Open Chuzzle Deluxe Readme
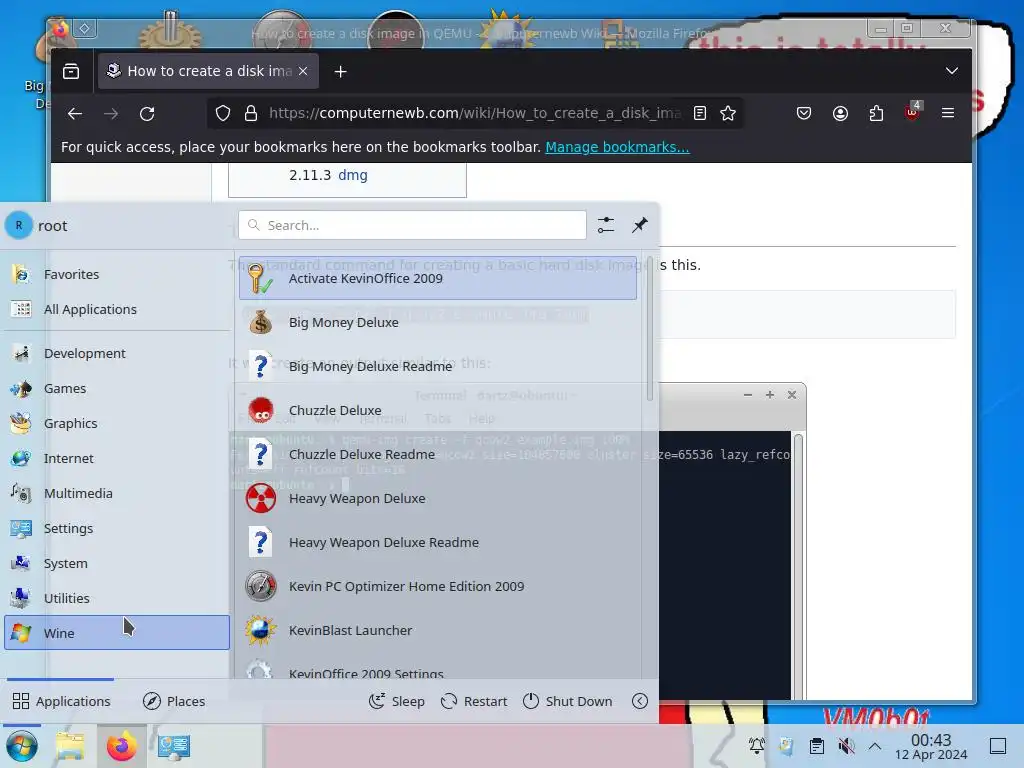The height and width of the screenshot is (768, 1024). 438,454
